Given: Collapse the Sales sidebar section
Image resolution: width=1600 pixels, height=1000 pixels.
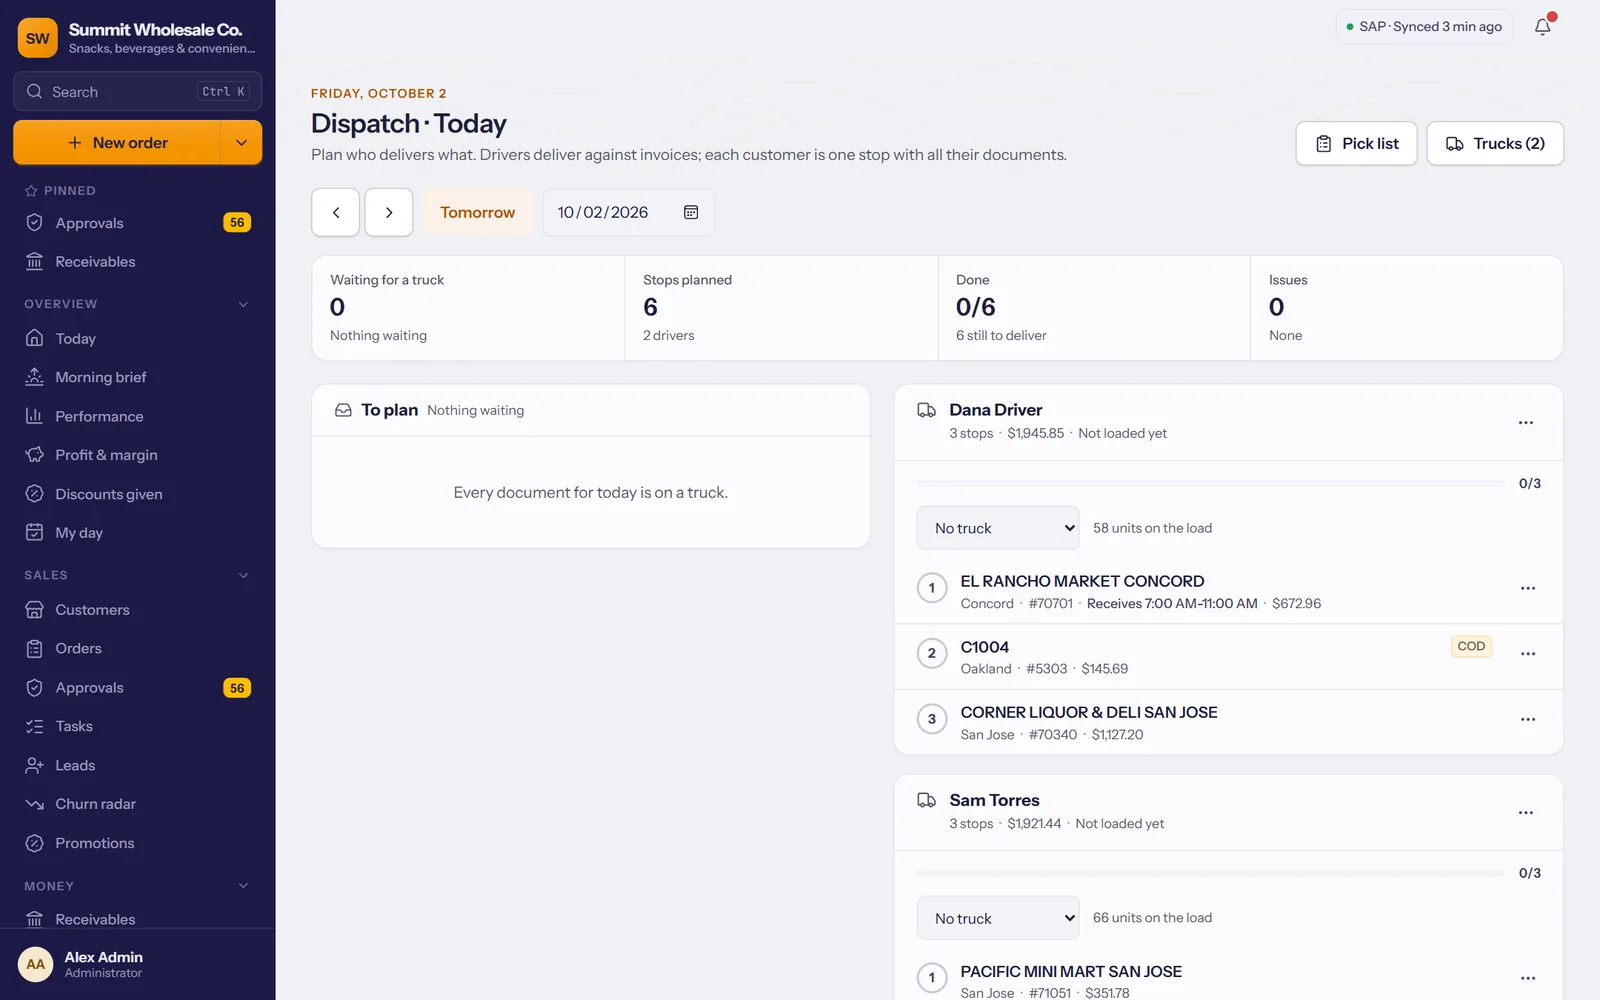Looking at the screenshot, I should click(x=243, y=575).
